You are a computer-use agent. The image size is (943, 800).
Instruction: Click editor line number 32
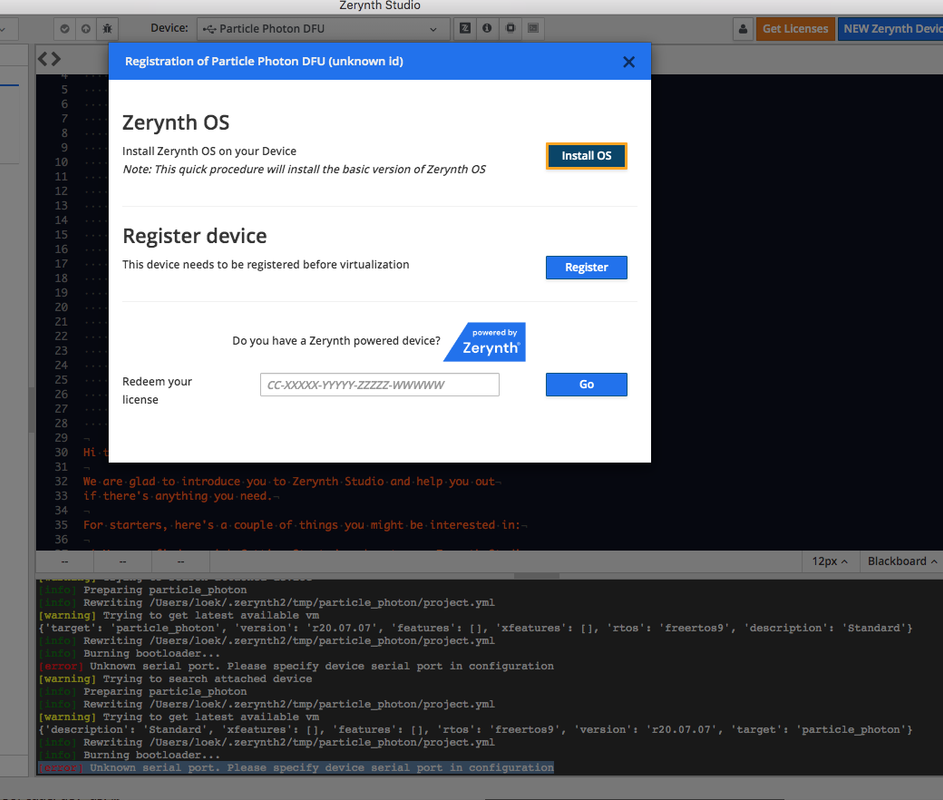(61, 481)
